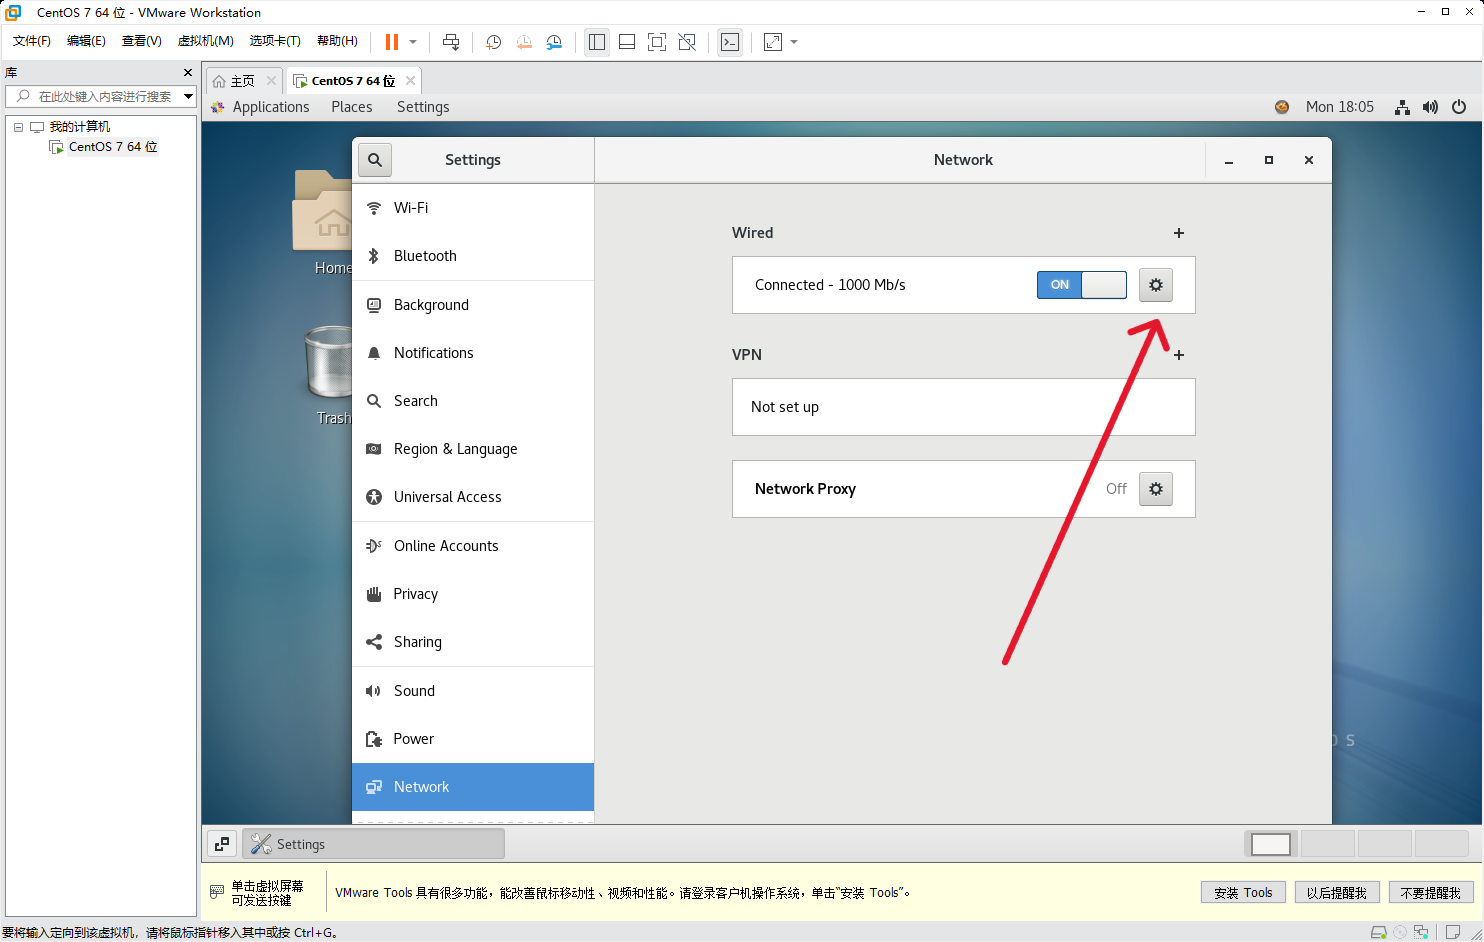Click the send Ctrl+Alt+Del toolbar icon
Viewport: 1484px width, 942px height.
(451, 42)
